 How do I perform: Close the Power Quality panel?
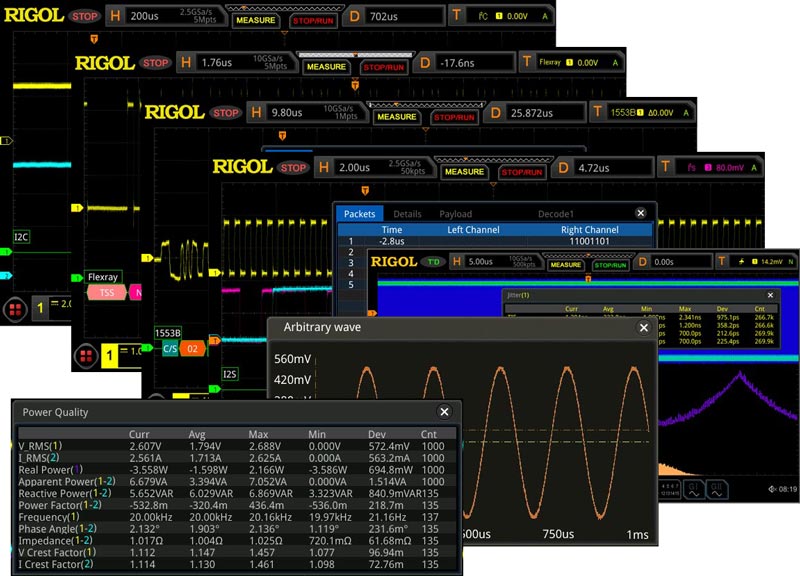pos(444,411)
